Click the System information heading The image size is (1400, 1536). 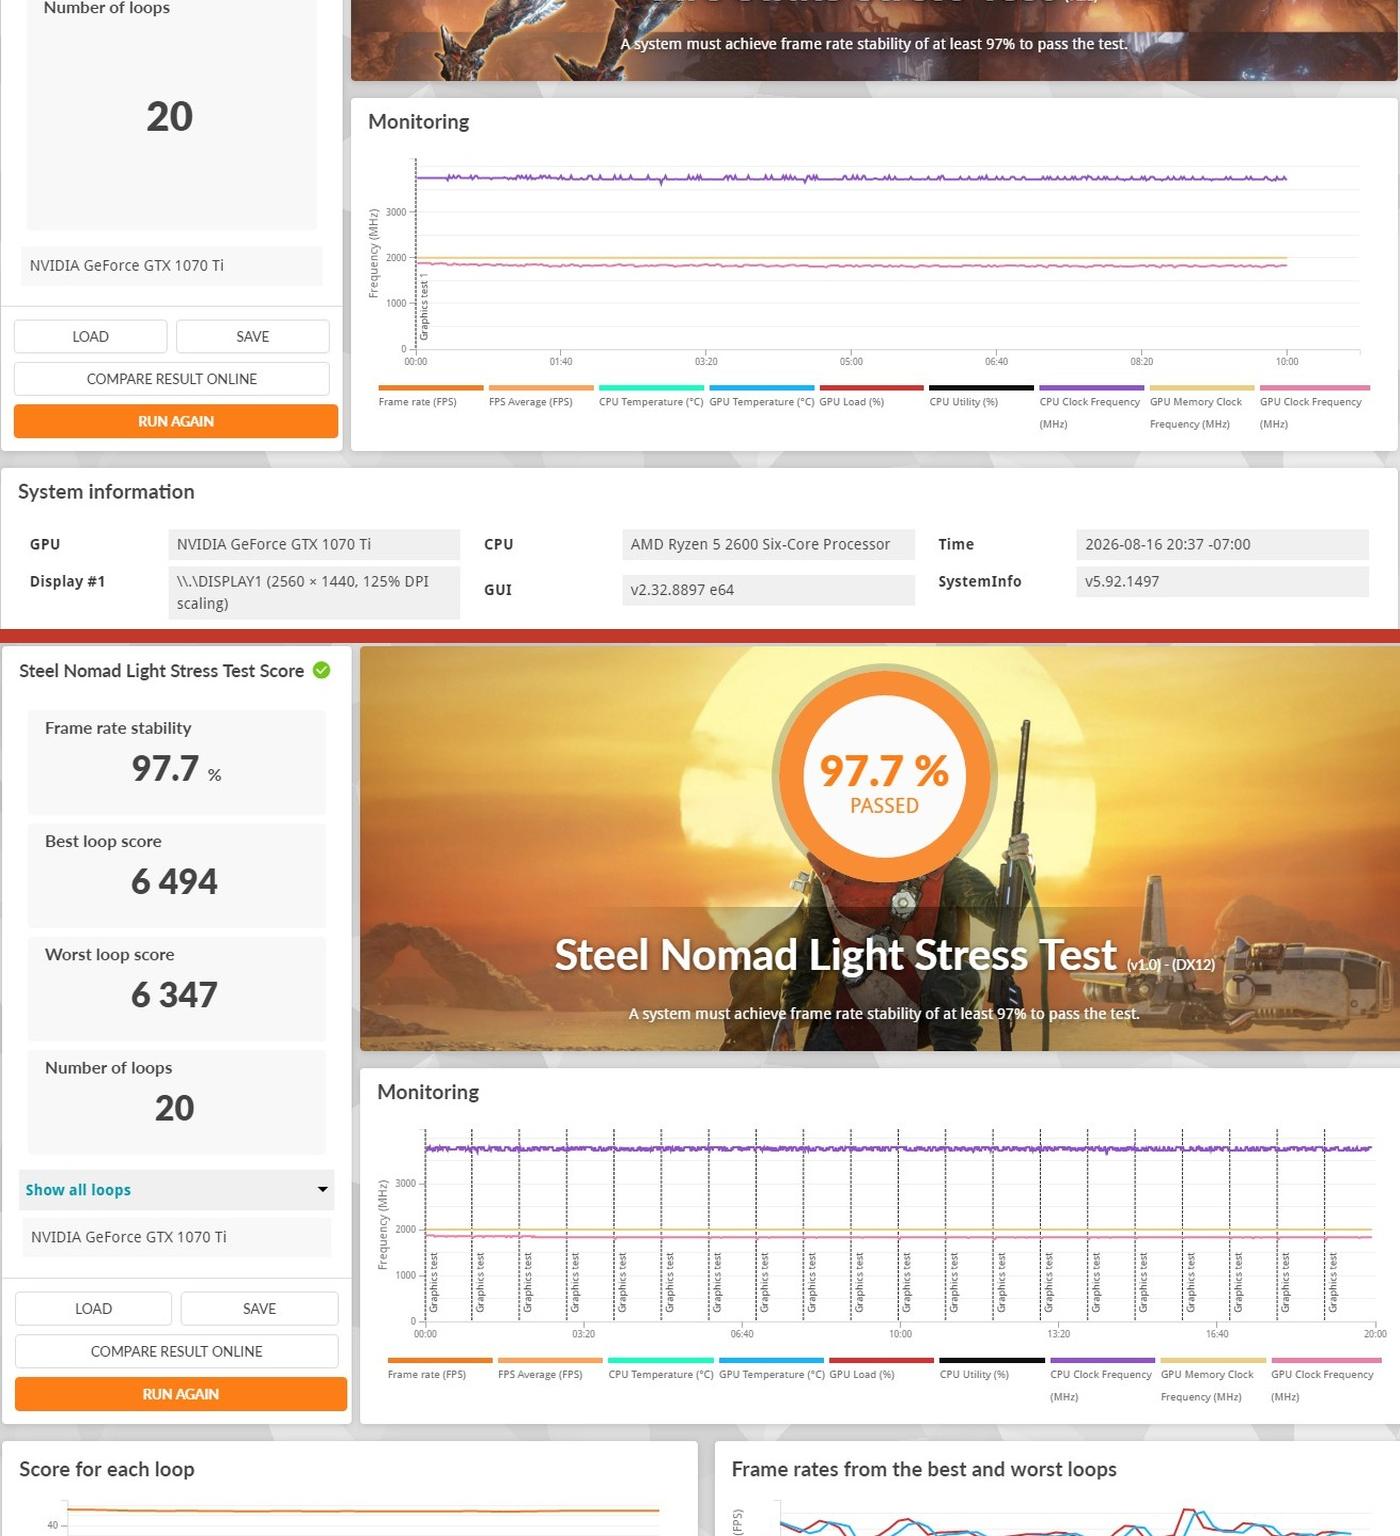coord(106,492)
